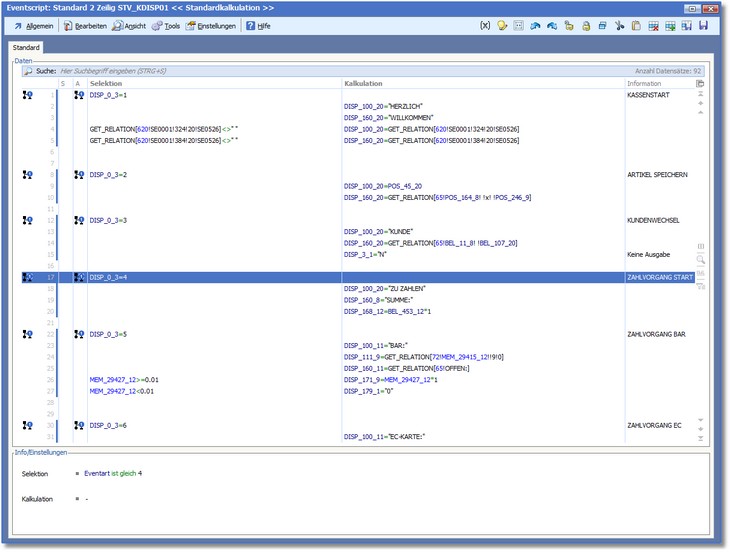Click the Selektion column header

pyautogui.click(x=108, y=83)
